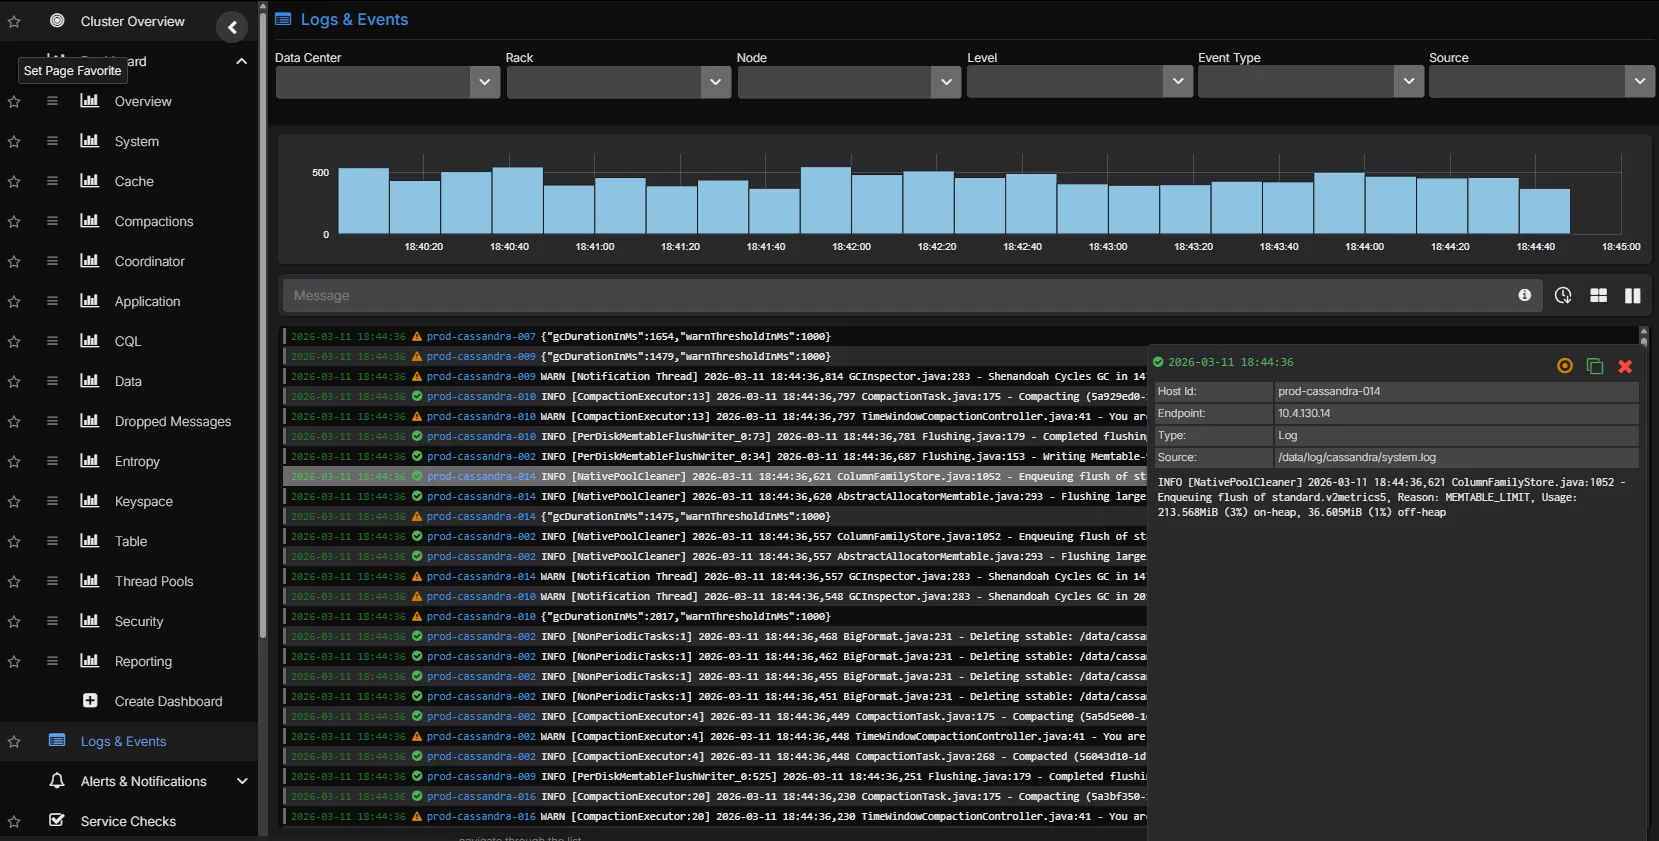Pause the live log stream
Viewport: 1659px width, 841px height.
1632,295
